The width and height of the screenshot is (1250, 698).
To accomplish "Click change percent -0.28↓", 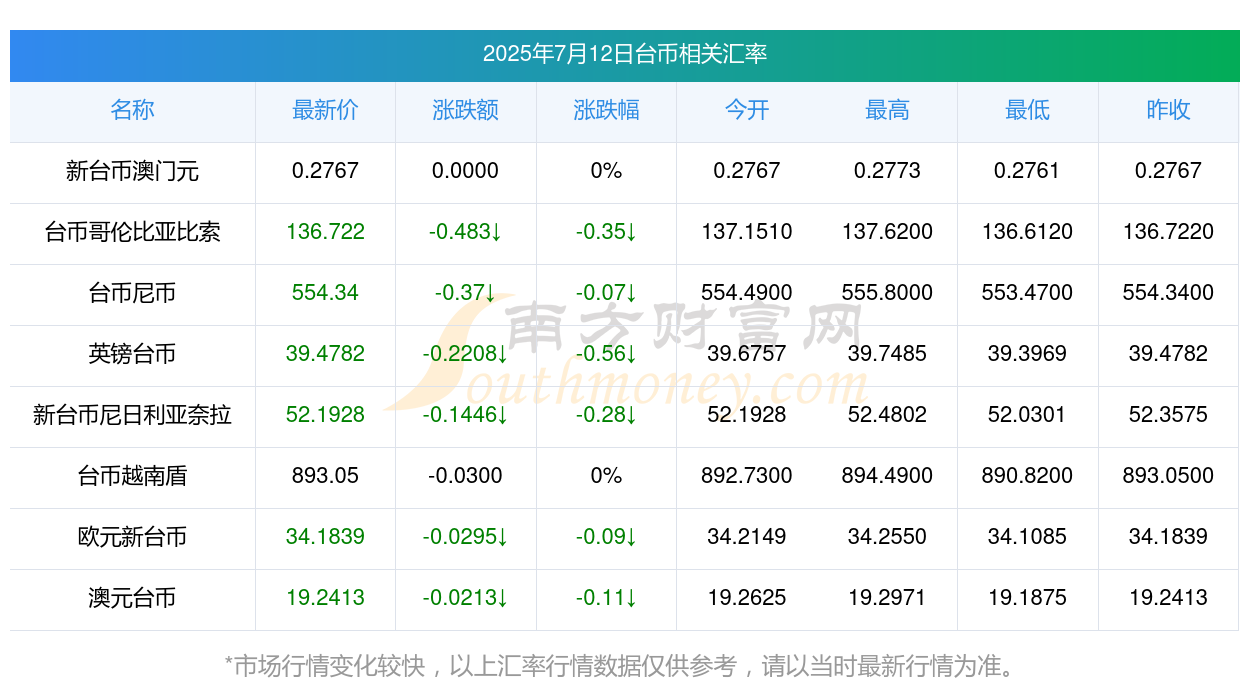I will tap(606, 415).
